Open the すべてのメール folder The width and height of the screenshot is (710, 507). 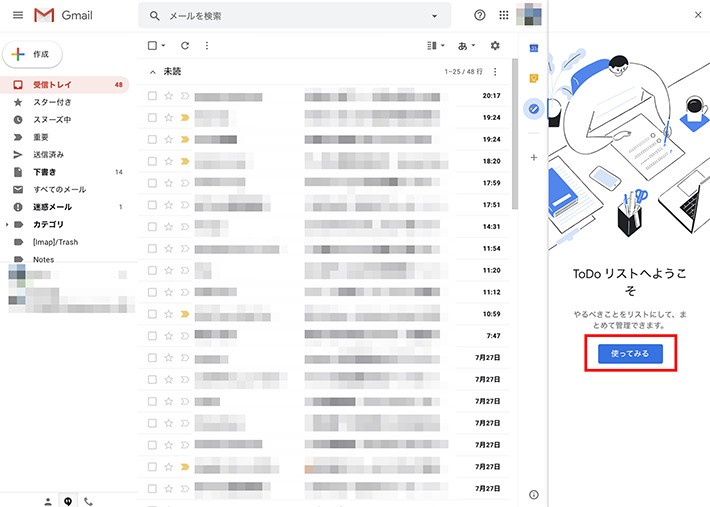click(x=65, y=190)
